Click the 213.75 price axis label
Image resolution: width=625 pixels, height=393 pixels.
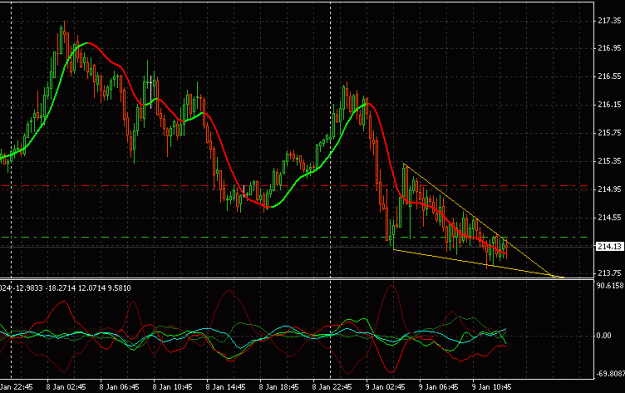pyautogui.click(x=610, y=273)
